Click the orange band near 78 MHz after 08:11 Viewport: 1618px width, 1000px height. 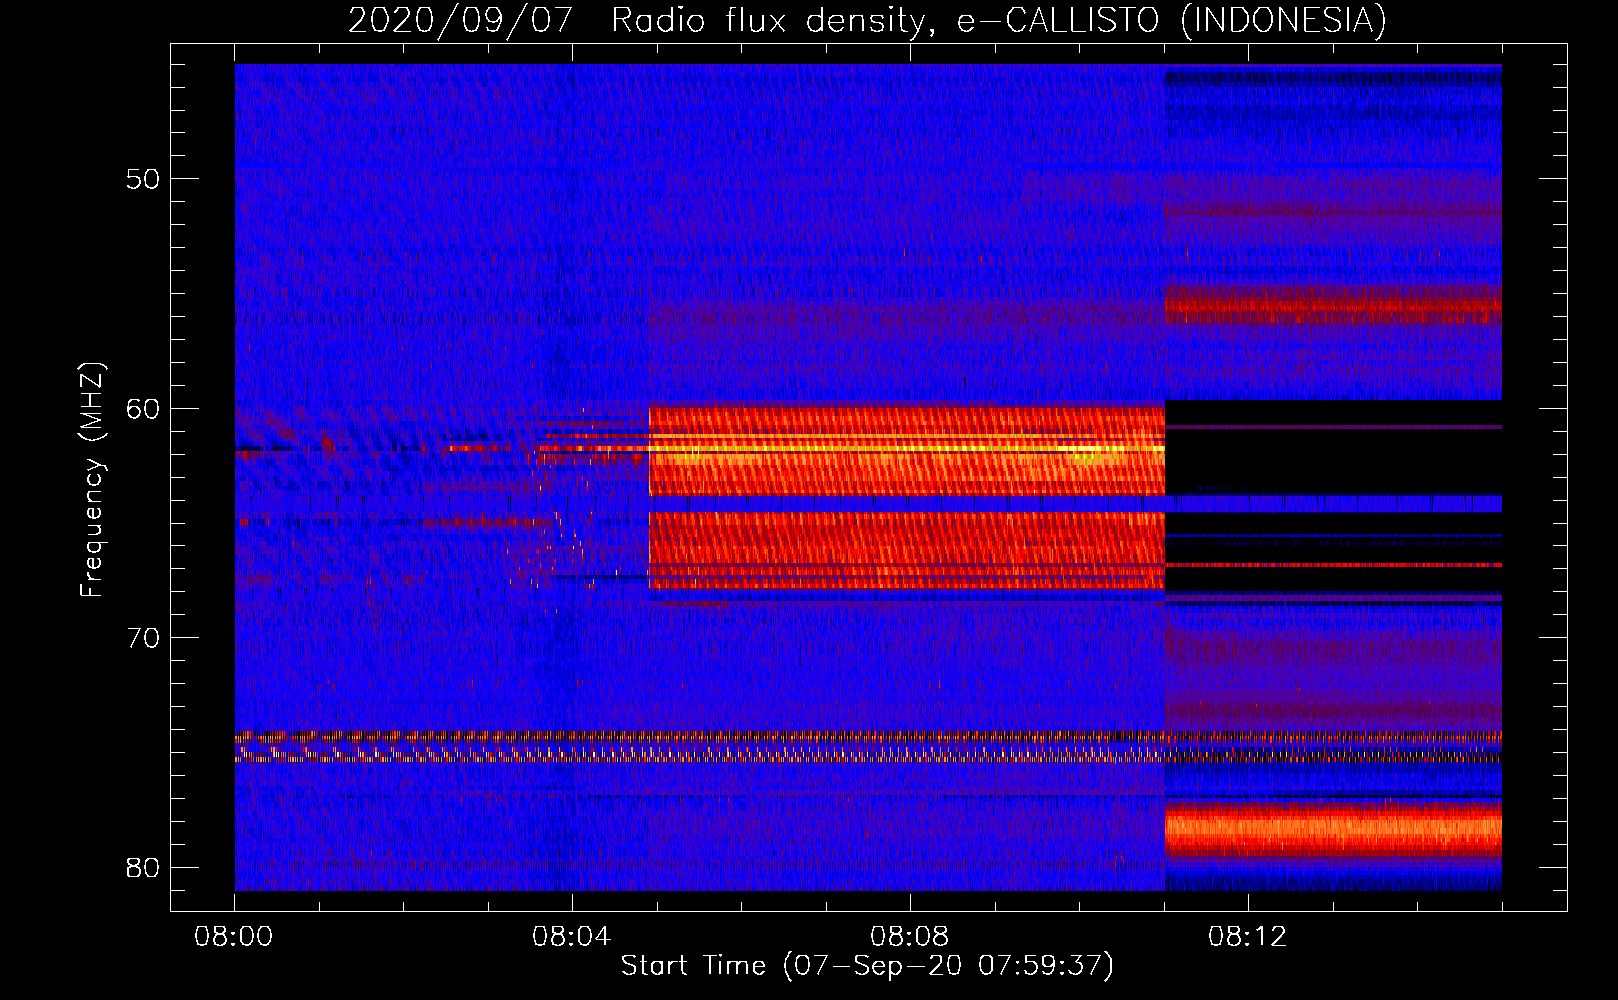[x=1334, y=828]
